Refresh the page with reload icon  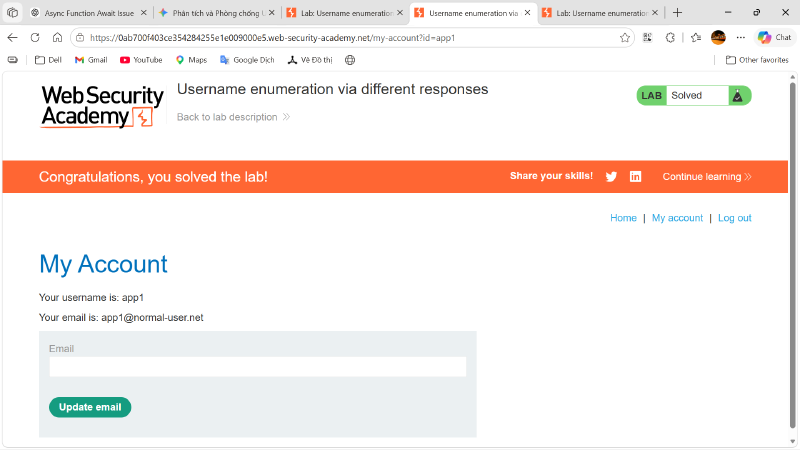click(x=35, y=37)
